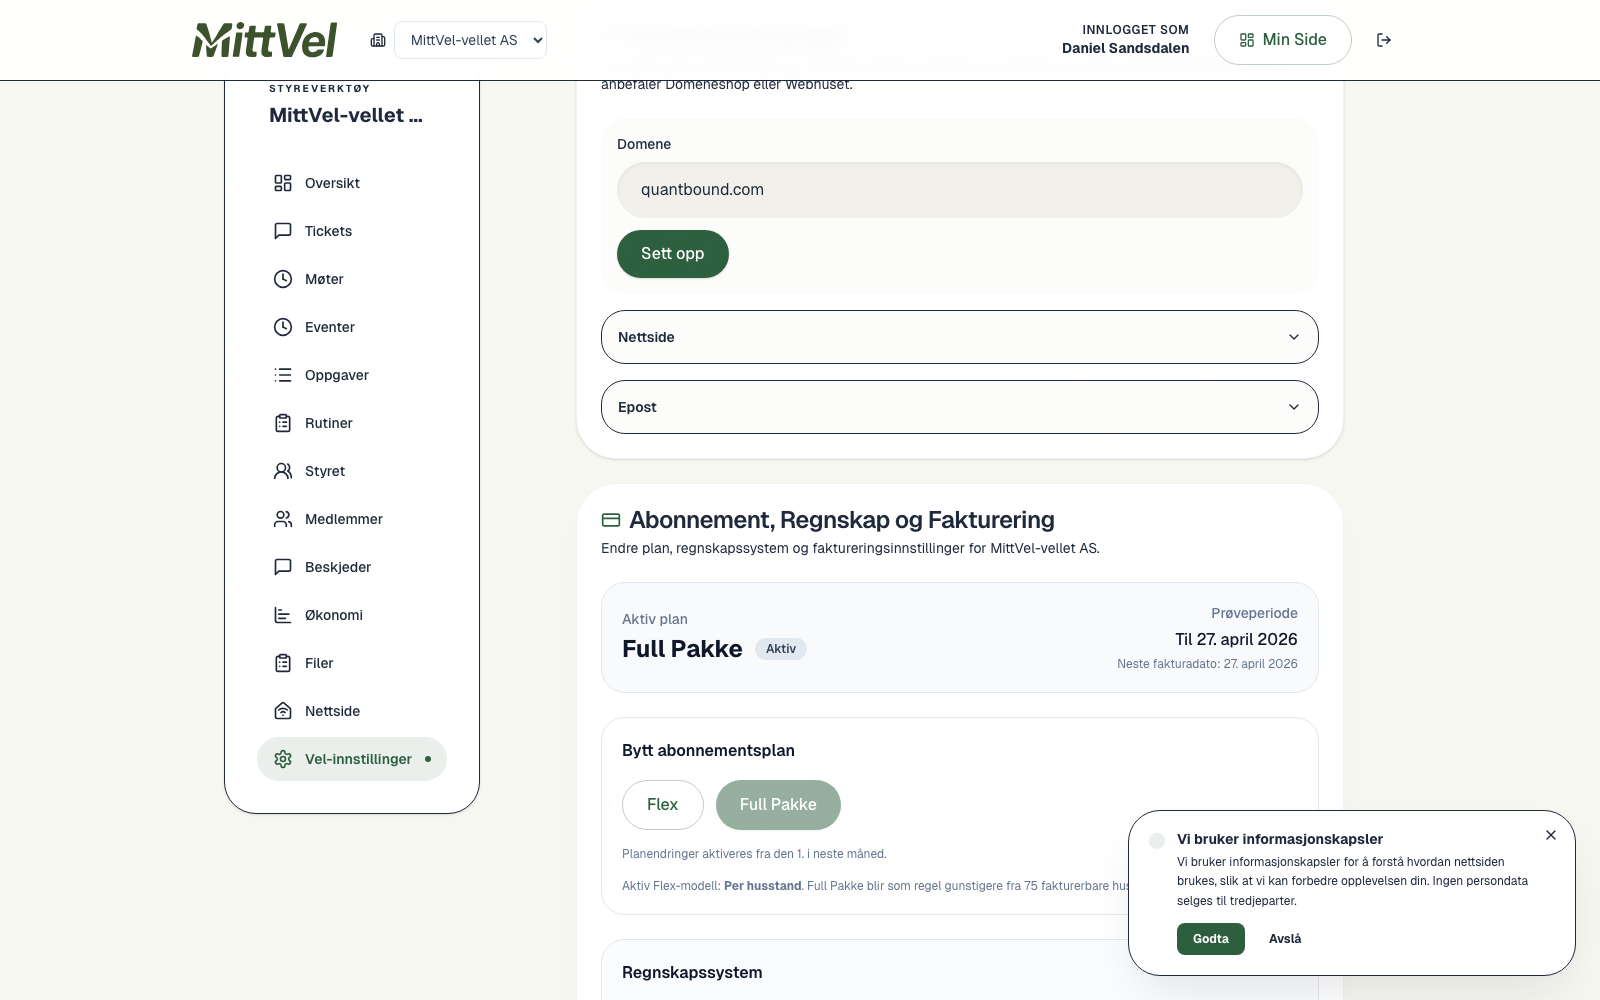Click the Vel-innstillinger gear icon
The height and width of the screenshot is (1000, 1600).
tap(283, 759)
